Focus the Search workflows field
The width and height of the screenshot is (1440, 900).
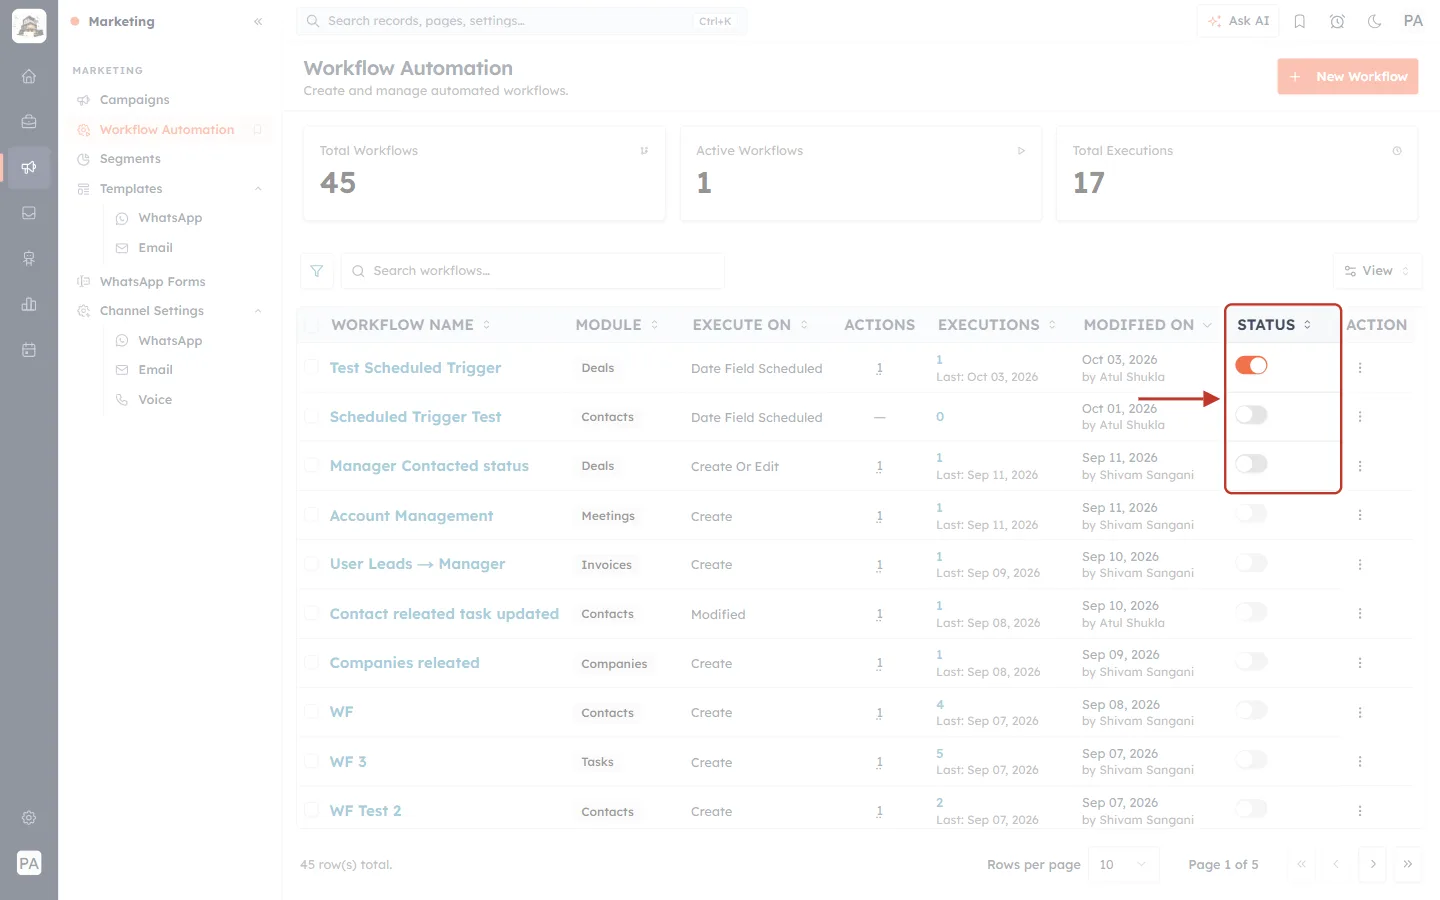[x=533, y=271]
